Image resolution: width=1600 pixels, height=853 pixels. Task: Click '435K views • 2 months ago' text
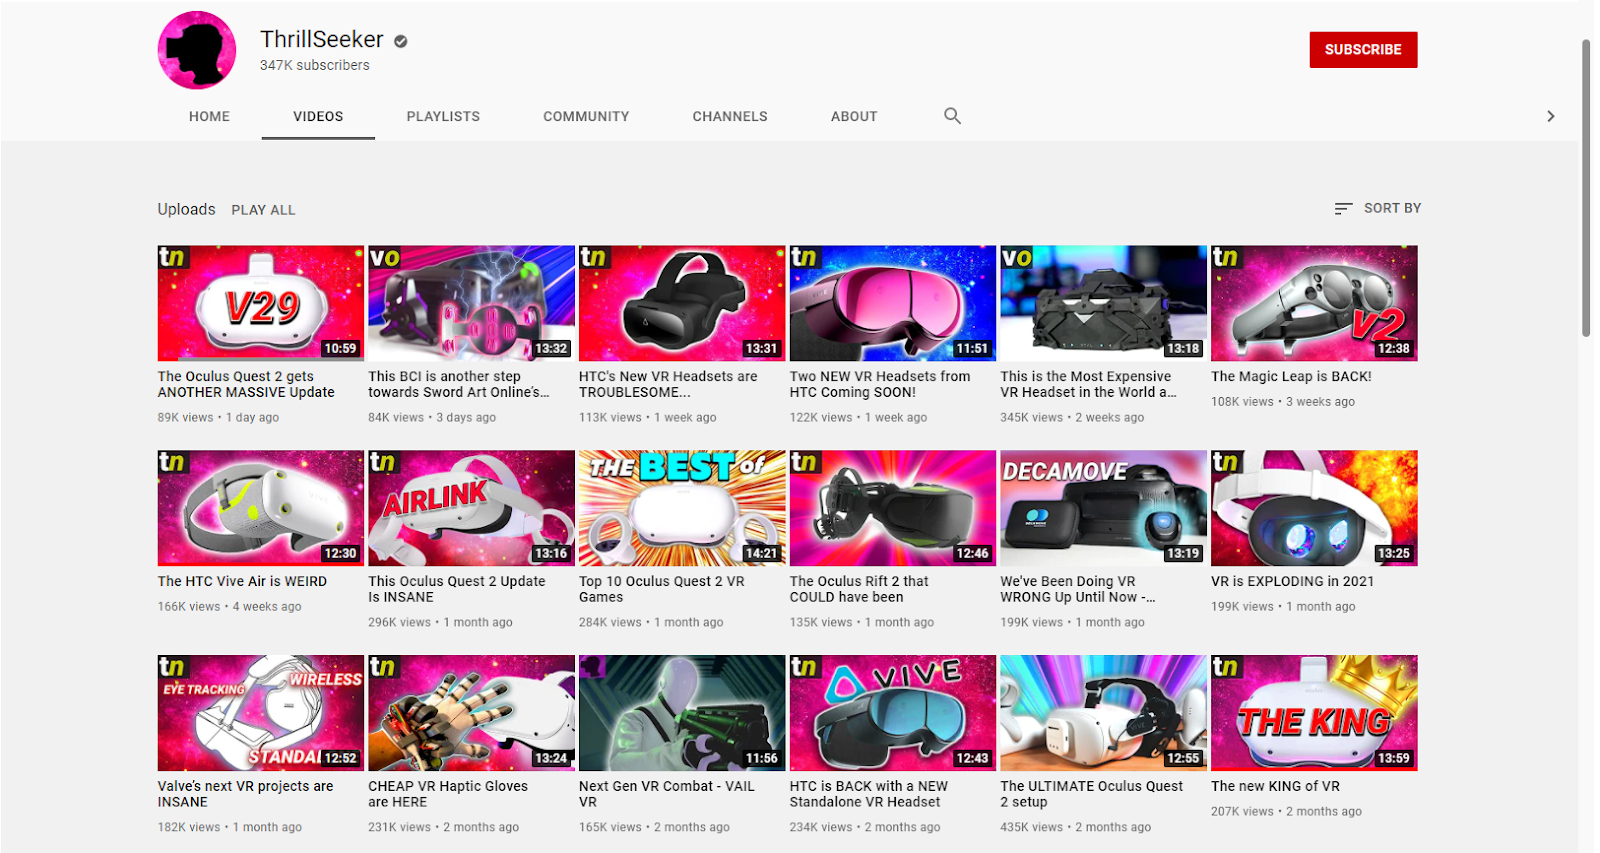coord(1076,828)
